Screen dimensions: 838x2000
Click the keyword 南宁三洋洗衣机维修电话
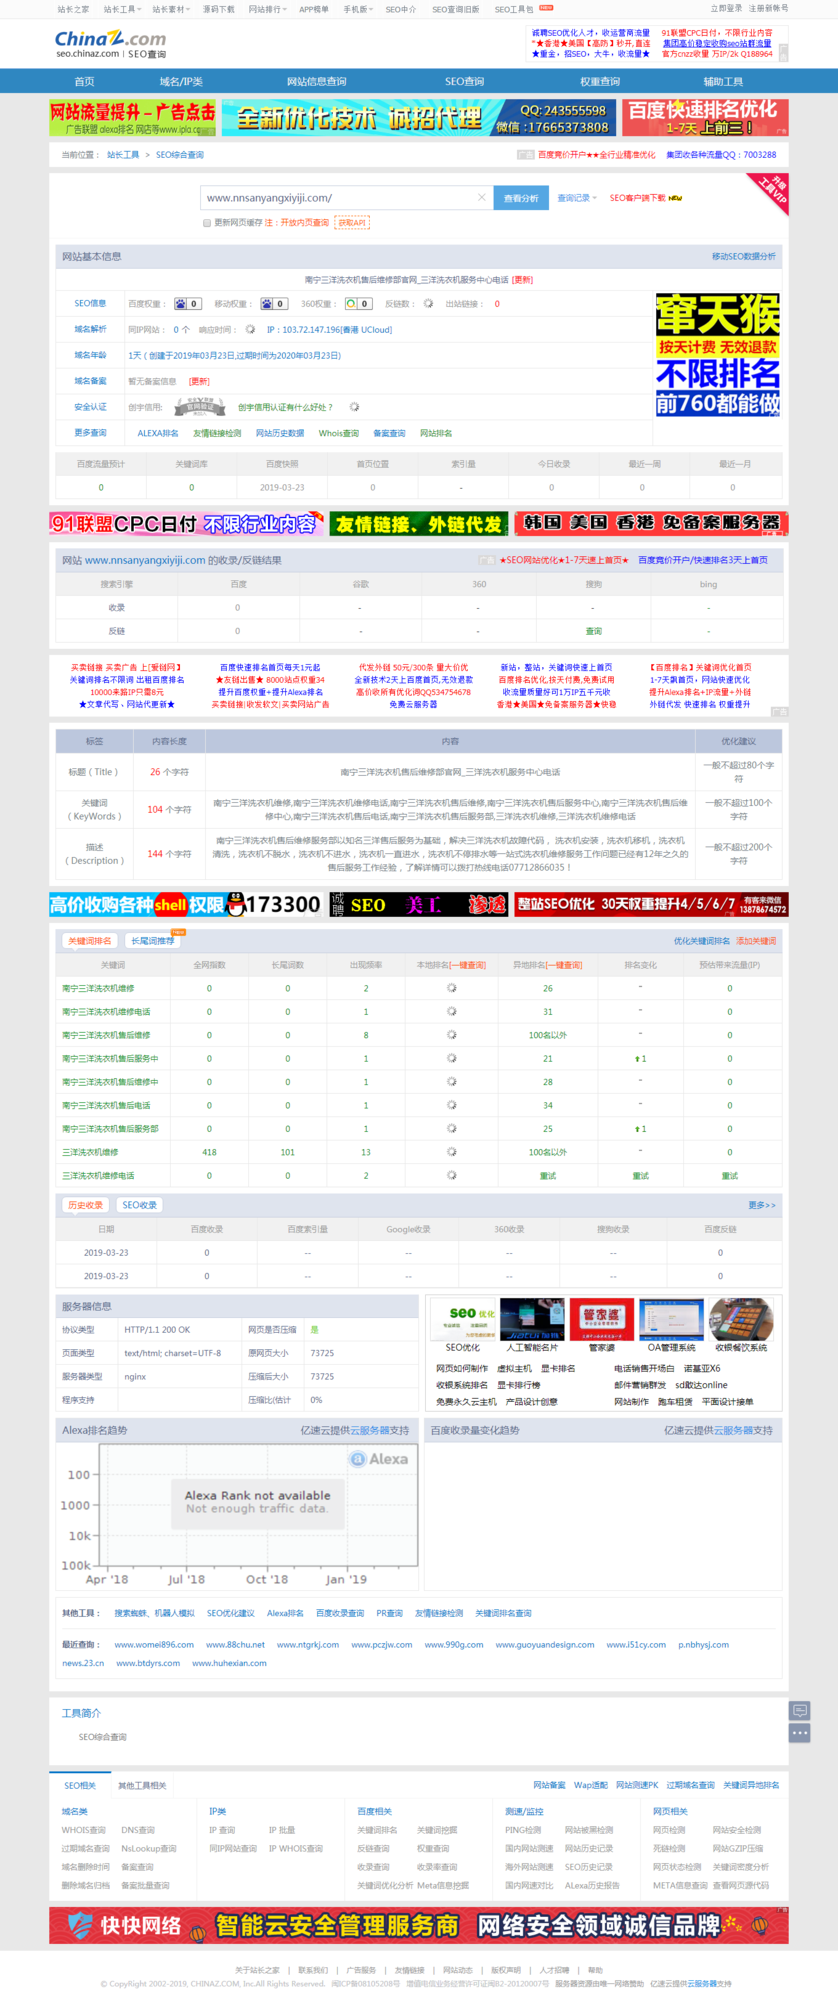point(106,1012)
